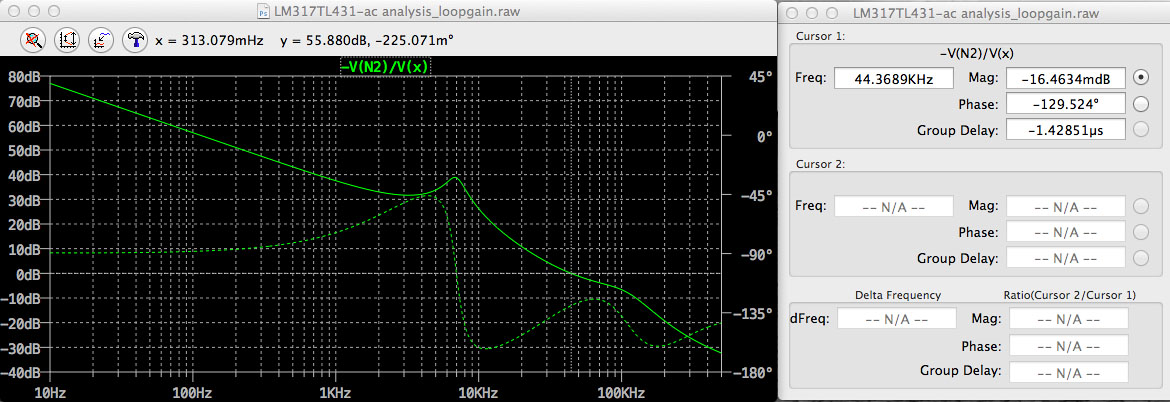Click the Cursor 2 Phase field
Image resolution: width=1170 pixels, height=402 pixels.
pyautogui.click(x=1066, y=233)
